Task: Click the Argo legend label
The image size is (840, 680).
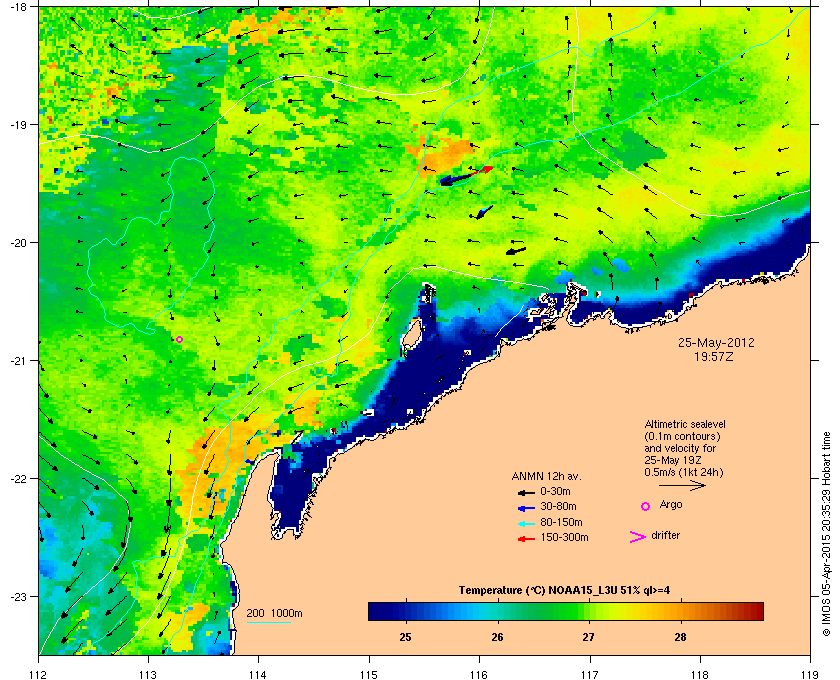Action: [671, 505]
